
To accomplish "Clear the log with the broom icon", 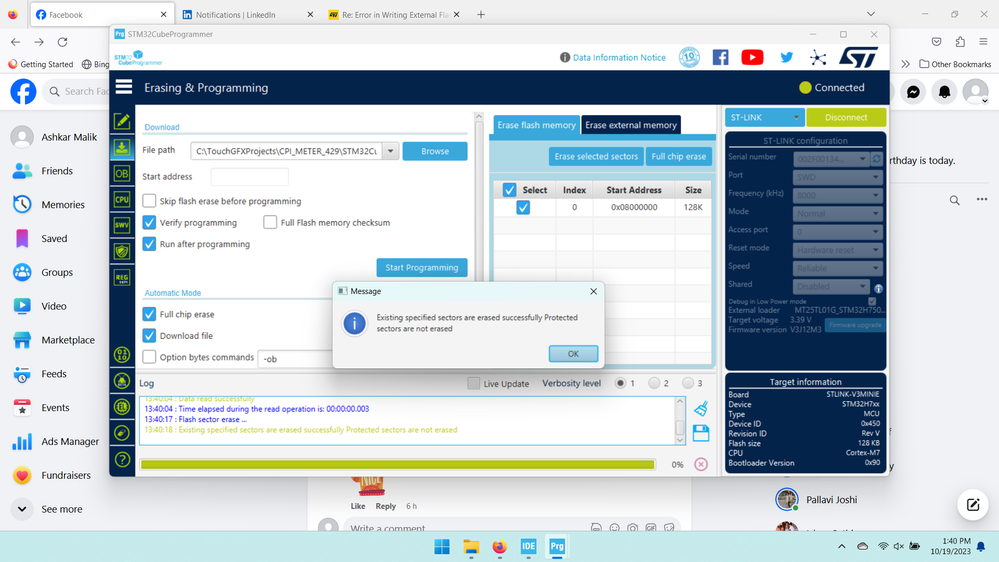I will pos(701,408).
